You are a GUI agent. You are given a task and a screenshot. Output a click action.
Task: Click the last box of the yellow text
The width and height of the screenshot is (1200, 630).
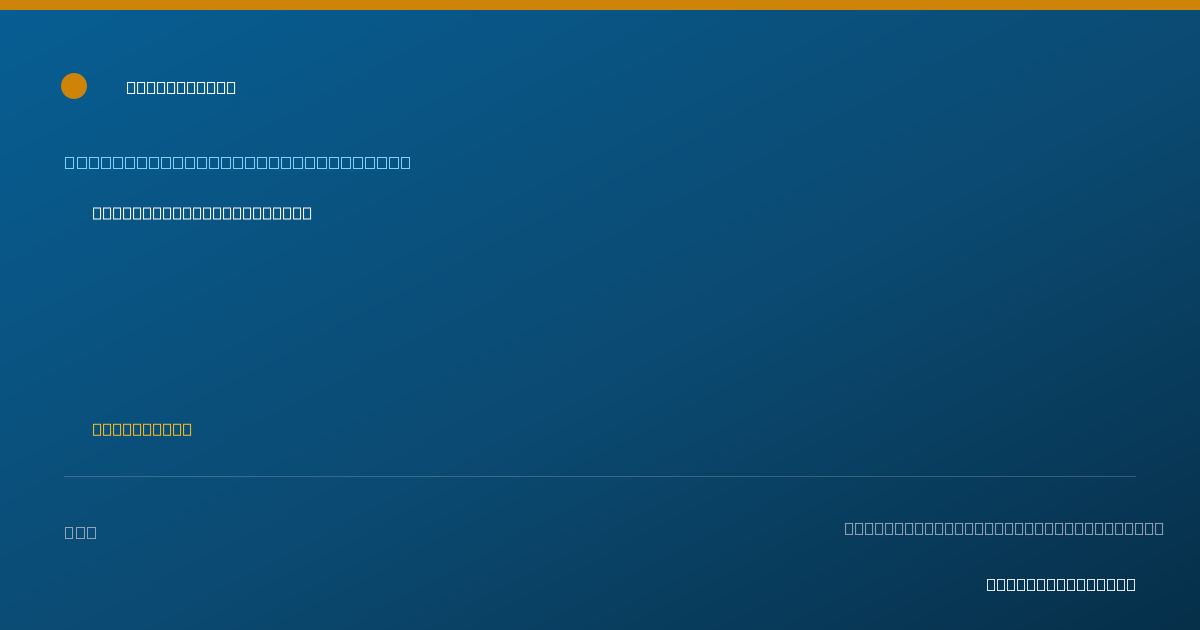tap(187, 429)
